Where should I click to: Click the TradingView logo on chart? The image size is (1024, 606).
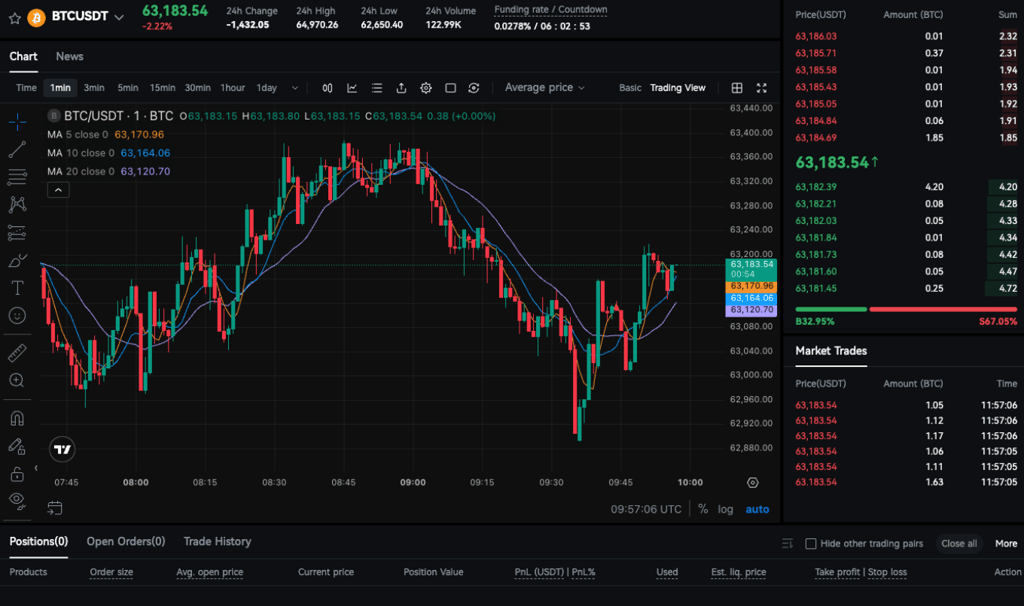(62, 449)
